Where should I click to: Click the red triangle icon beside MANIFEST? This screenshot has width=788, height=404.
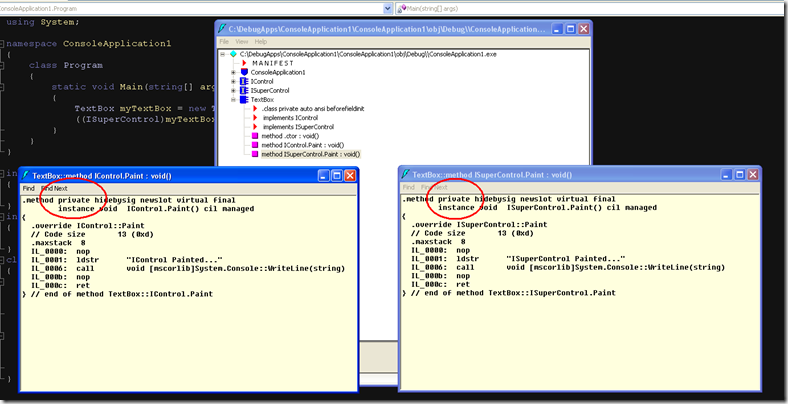point(244,63)
